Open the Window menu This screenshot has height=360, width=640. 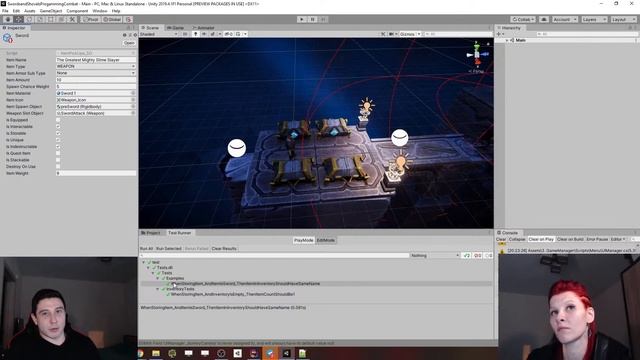100,11
